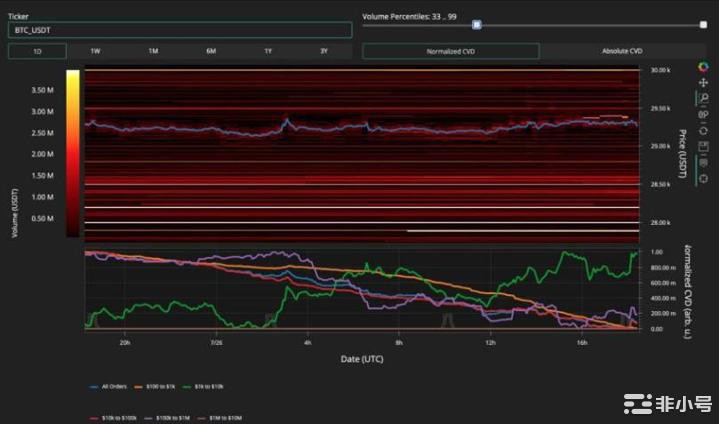
Task: Switch to the 1W time range
Action: [x=95, y=51]
